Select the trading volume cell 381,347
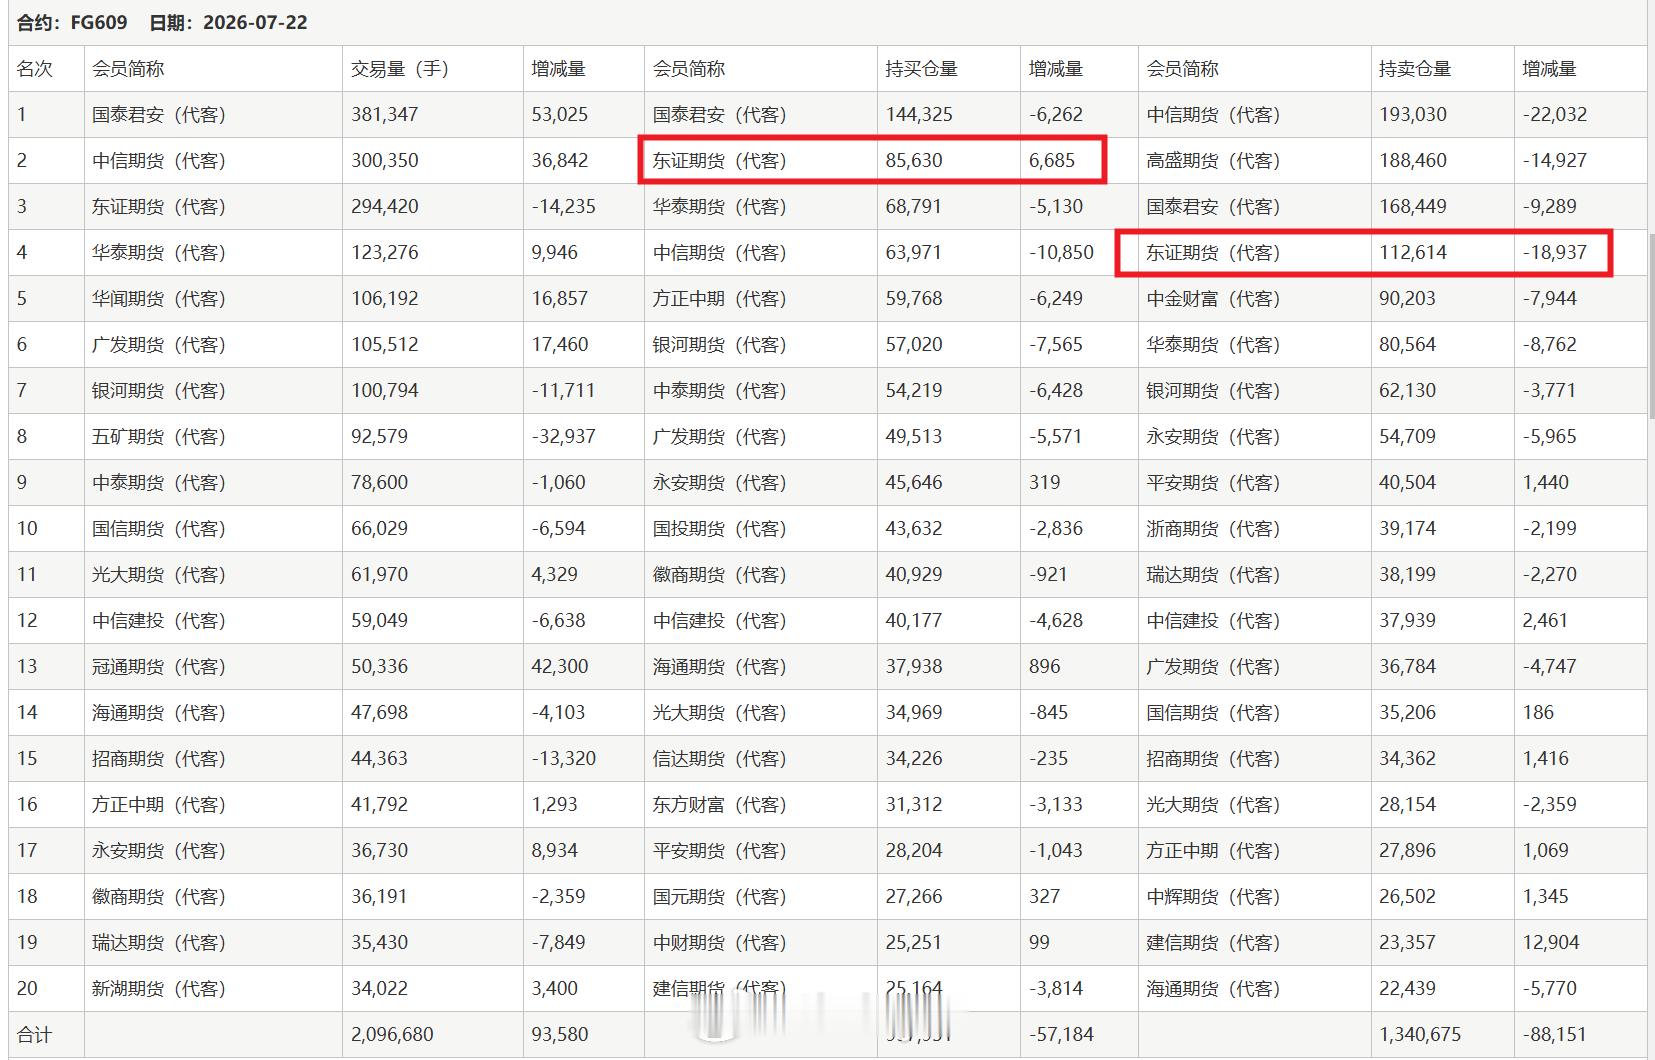1655x1060 pixels. point(385,115)
